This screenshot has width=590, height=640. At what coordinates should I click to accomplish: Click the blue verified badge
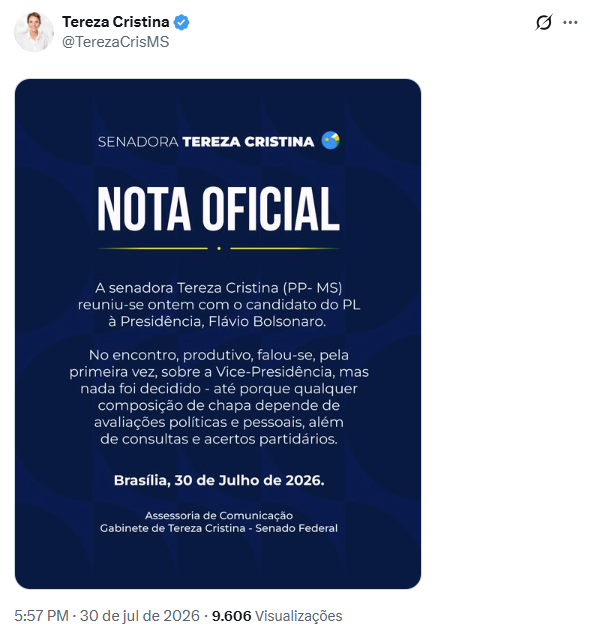pos(182,22)
